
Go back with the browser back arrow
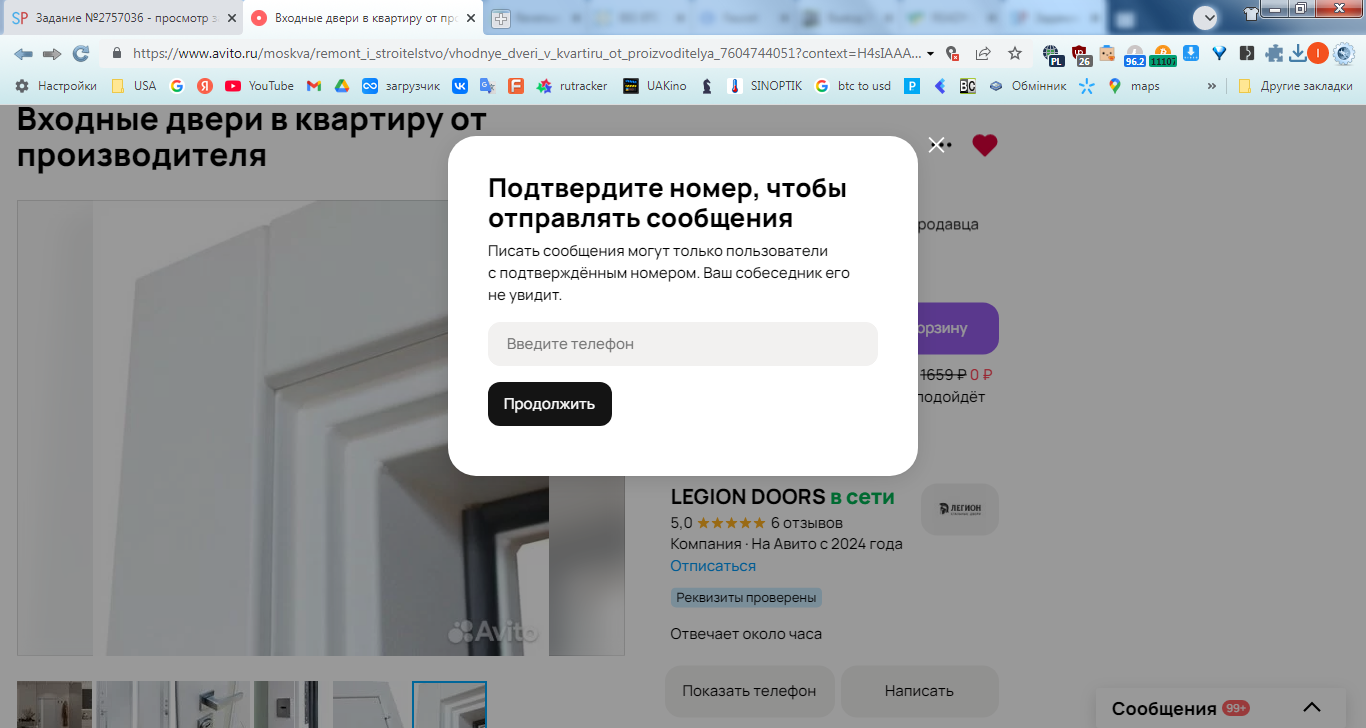23,54
